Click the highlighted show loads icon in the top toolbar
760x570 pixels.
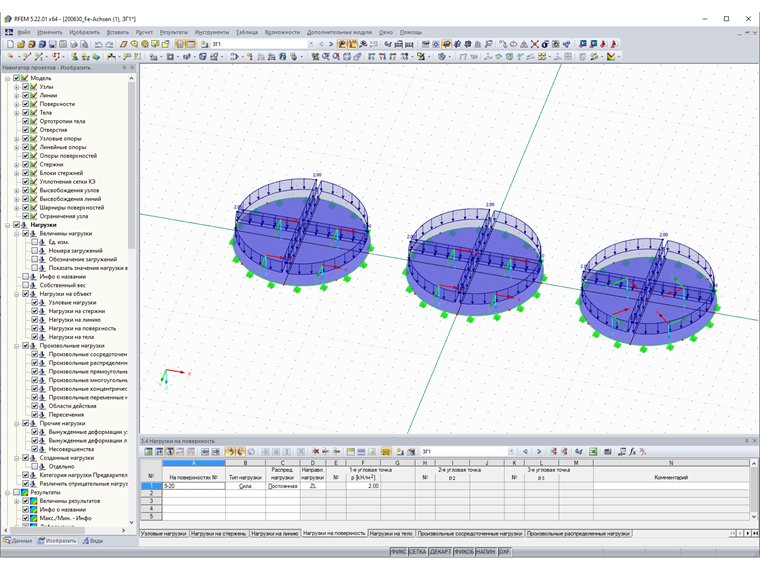click(342, 44)
